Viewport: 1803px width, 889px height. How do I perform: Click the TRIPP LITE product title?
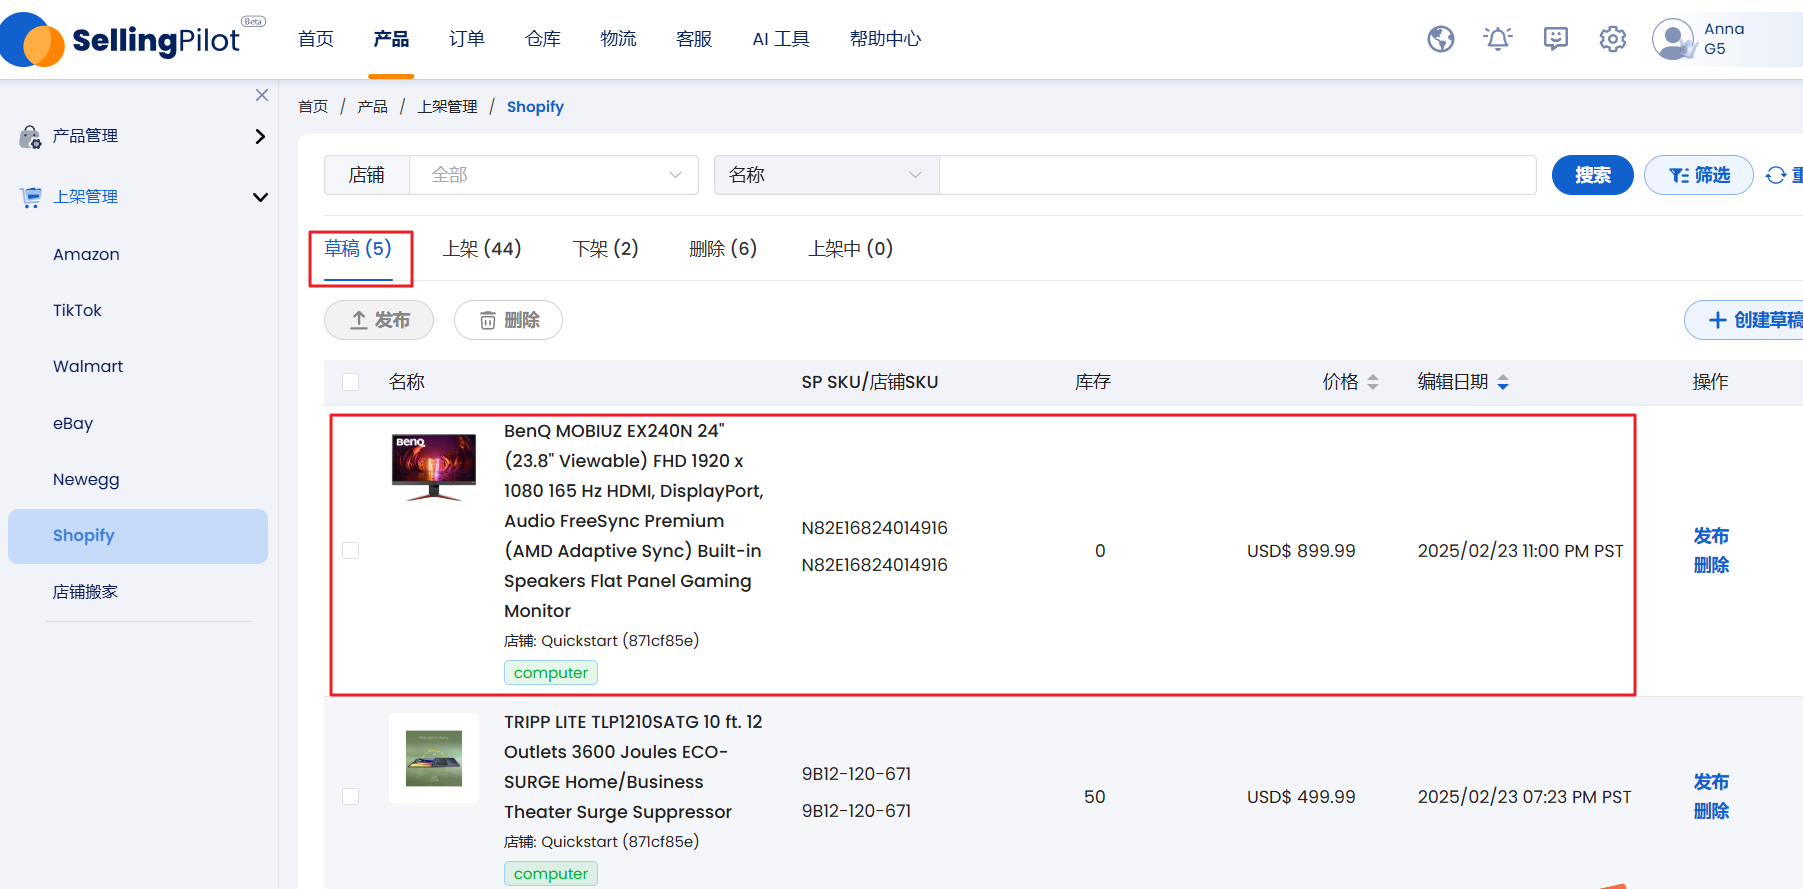tap(633, 767)
